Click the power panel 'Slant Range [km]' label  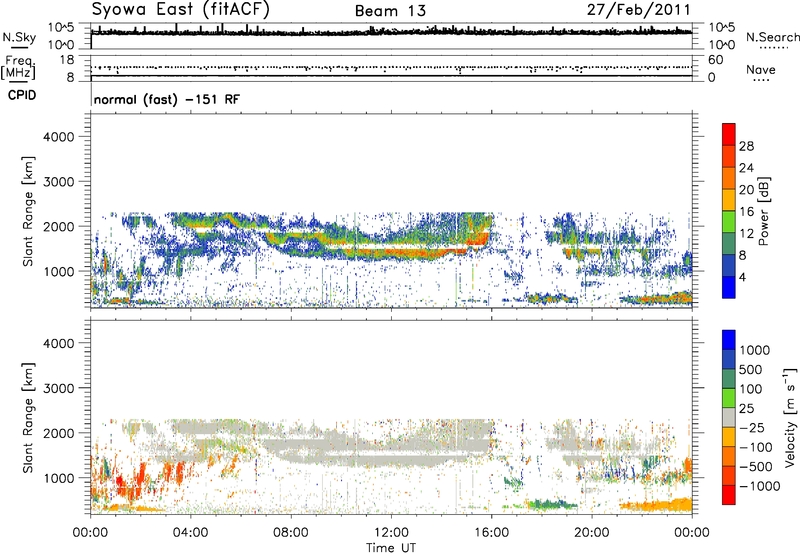tap(28, 211)
